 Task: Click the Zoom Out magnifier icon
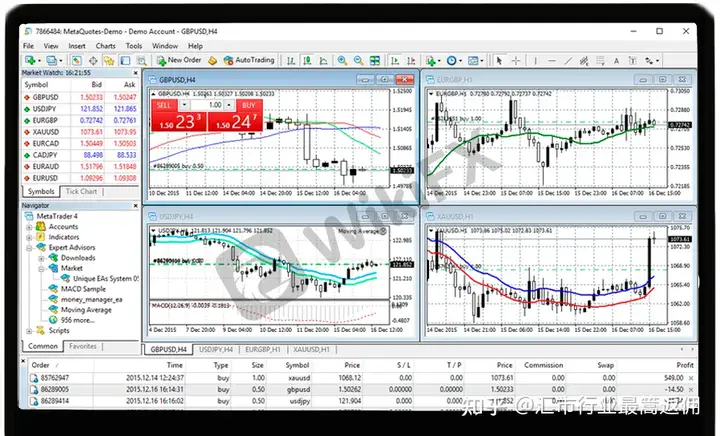[x=359, y=60]
